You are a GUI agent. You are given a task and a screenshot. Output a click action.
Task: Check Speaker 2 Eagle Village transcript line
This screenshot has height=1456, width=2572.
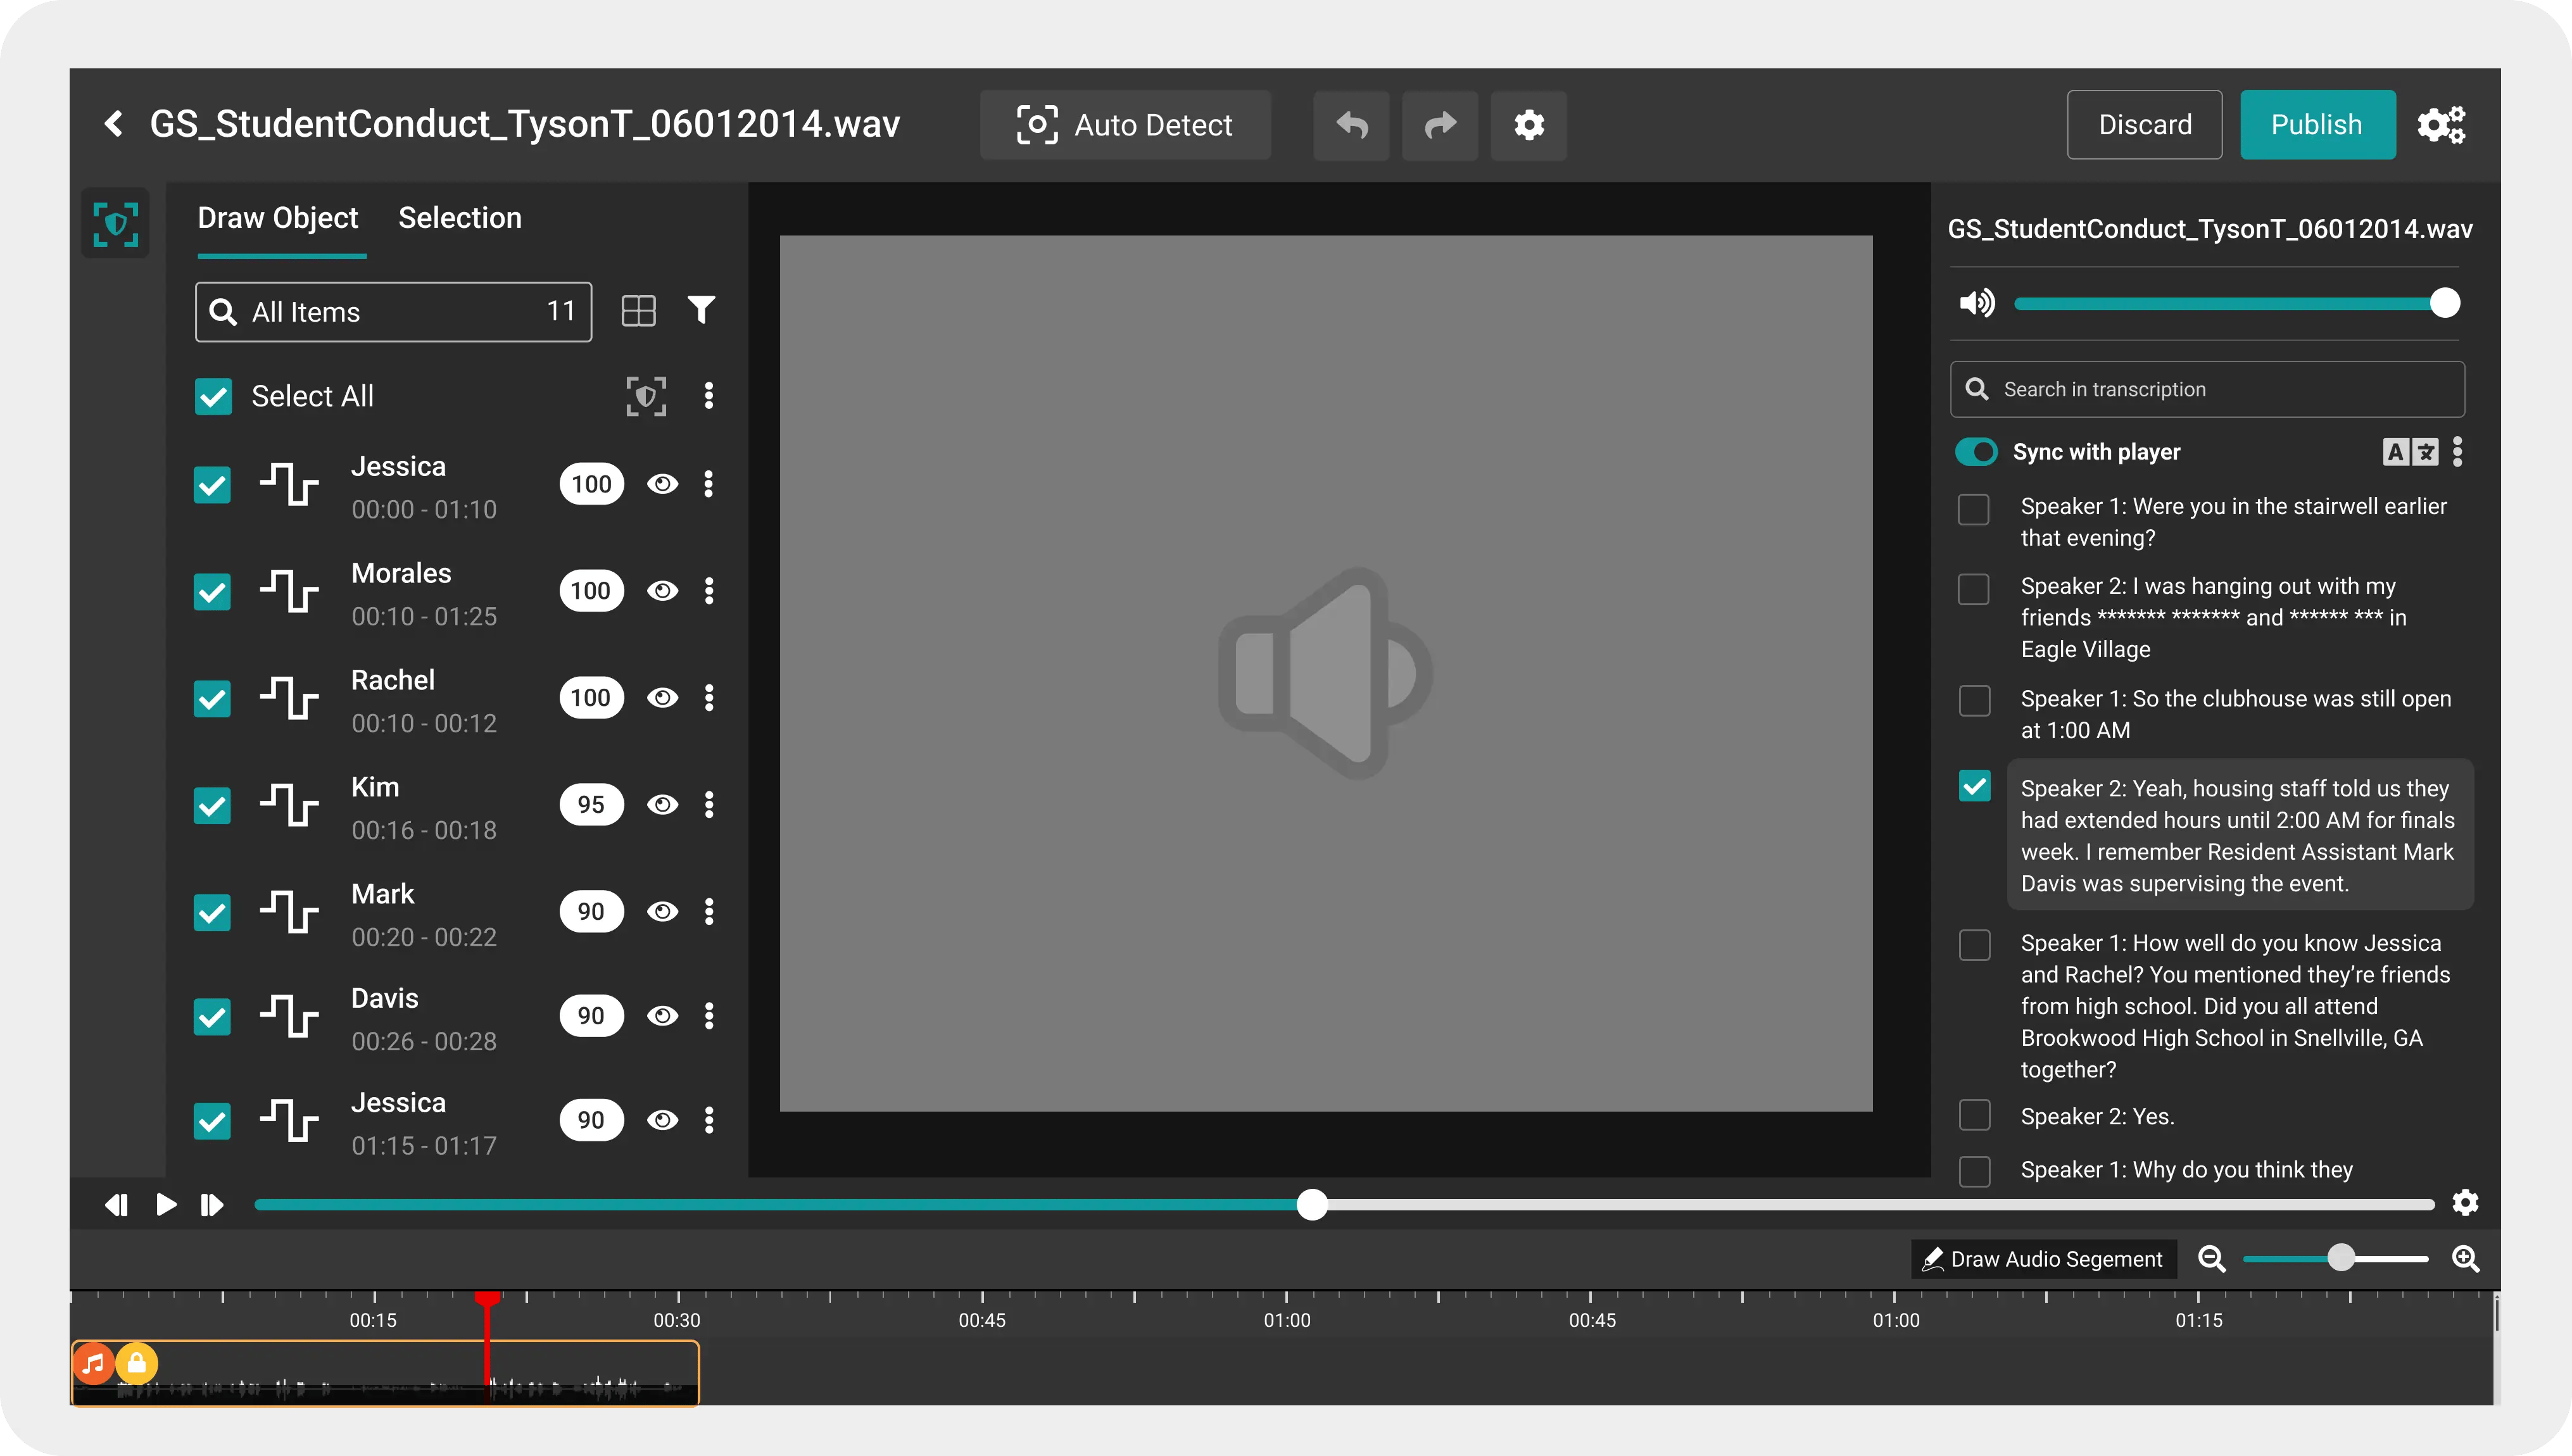point(1974,589)
